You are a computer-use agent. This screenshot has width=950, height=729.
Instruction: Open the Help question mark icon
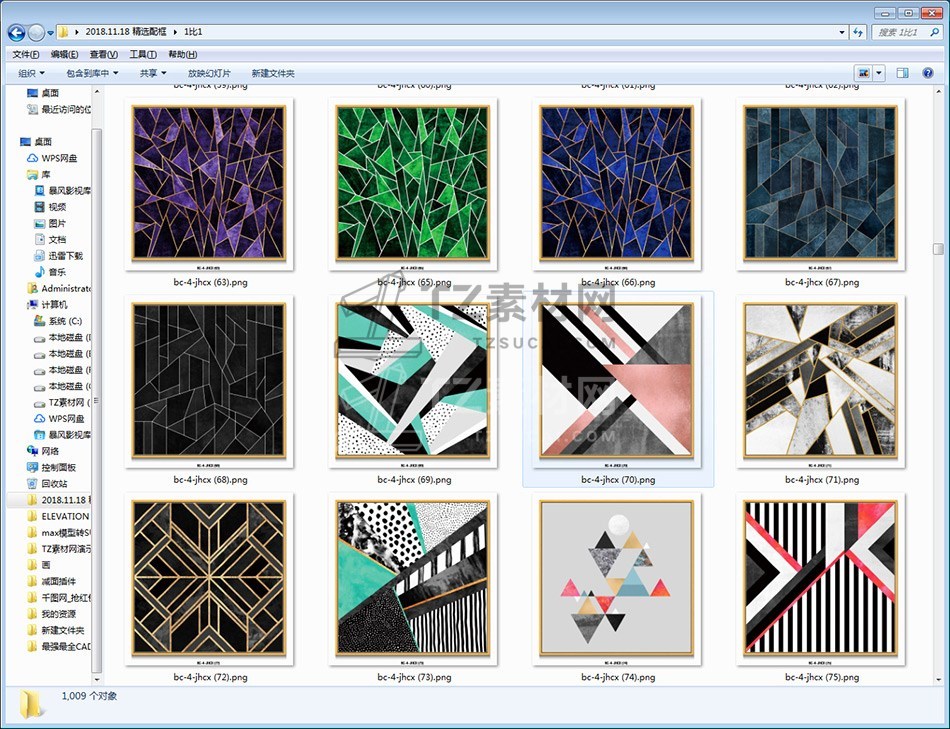930,73
